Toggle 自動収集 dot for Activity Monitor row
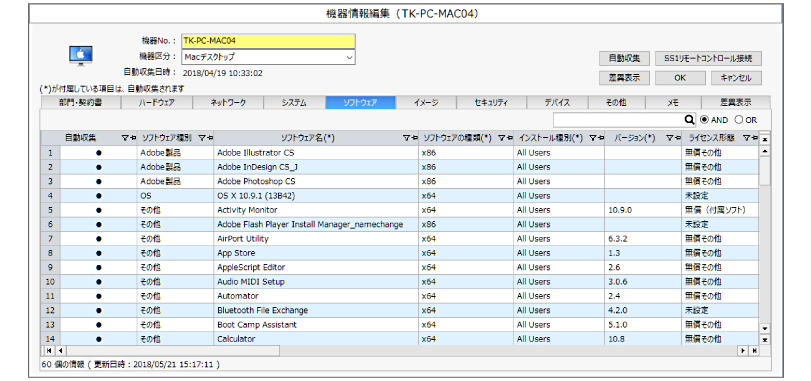 [x=99, y=210]
